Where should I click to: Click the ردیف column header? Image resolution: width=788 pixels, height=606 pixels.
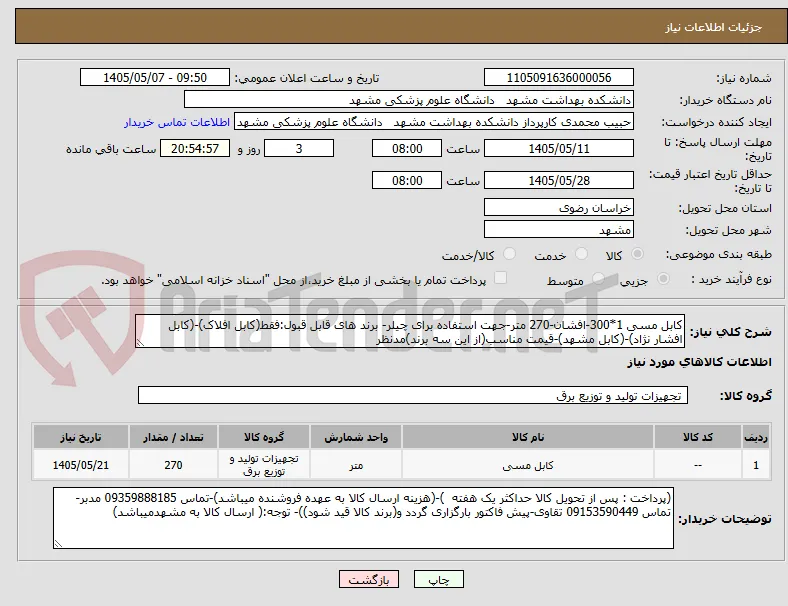(755, 437)
